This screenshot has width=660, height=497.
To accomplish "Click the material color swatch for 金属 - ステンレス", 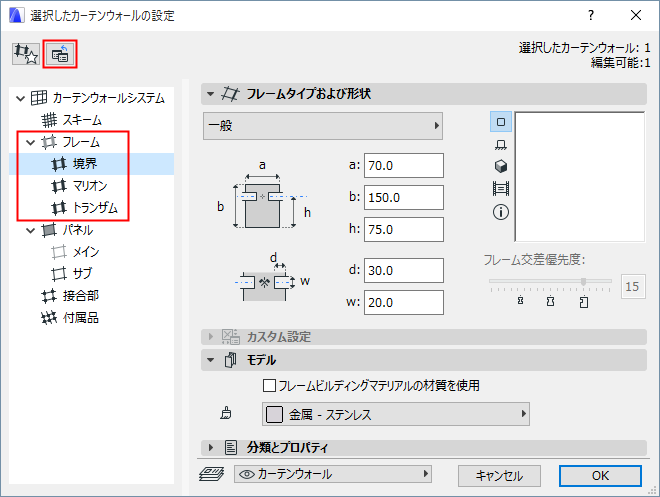I will 274,415.
